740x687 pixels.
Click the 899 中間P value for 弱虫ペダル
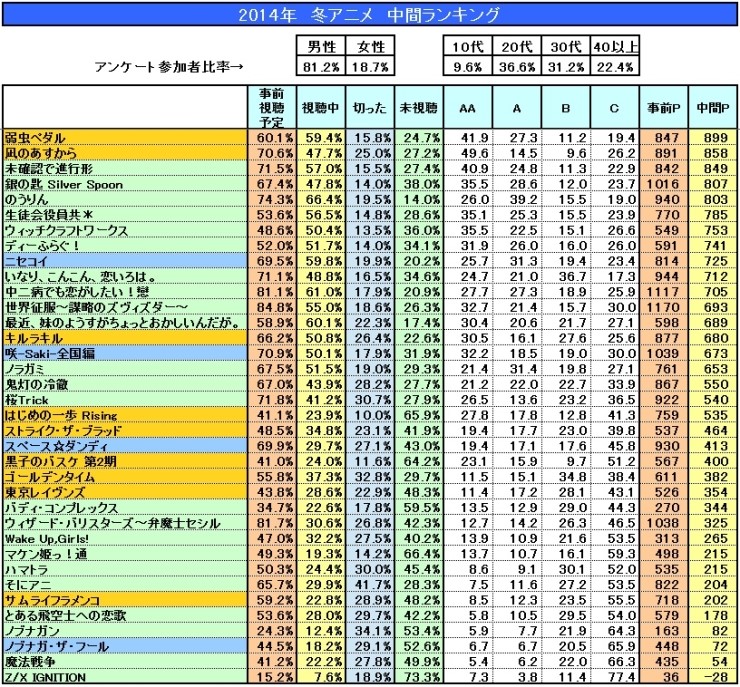[713, 137]
